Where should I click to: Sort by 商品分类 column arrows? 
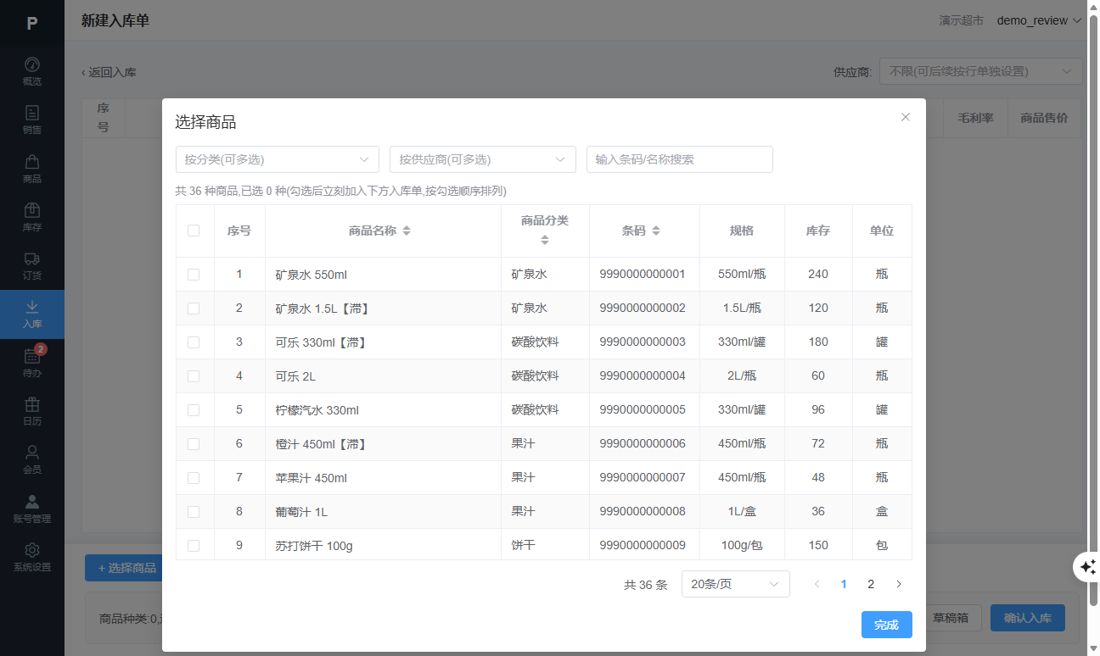point(544,240)
